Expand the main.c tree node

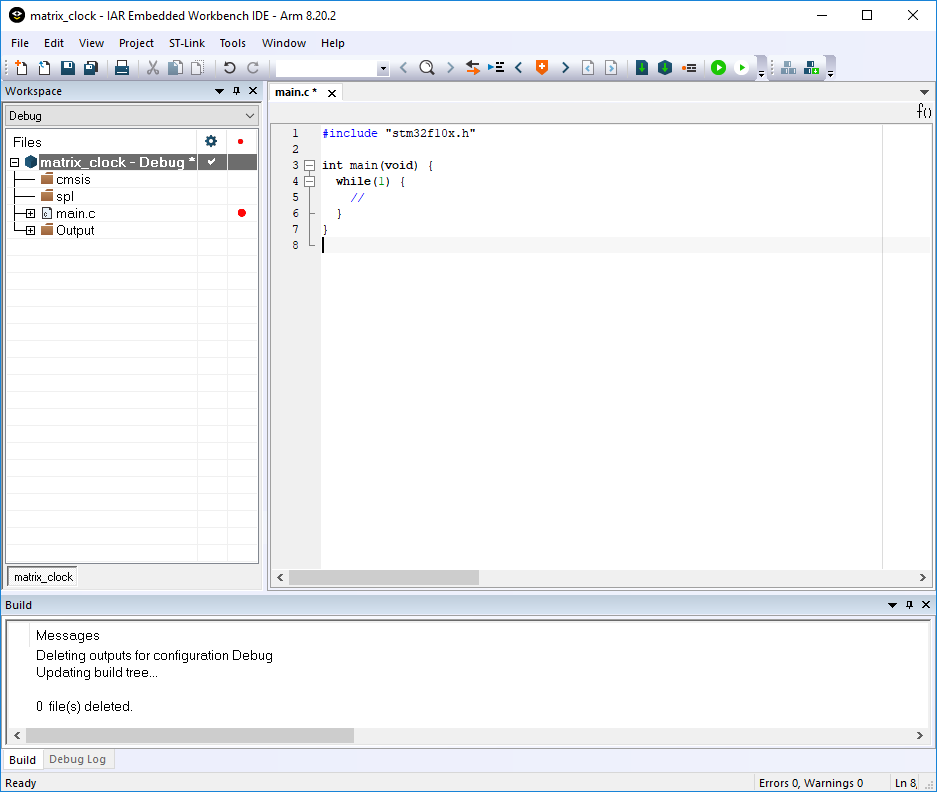tap(30, 213)
